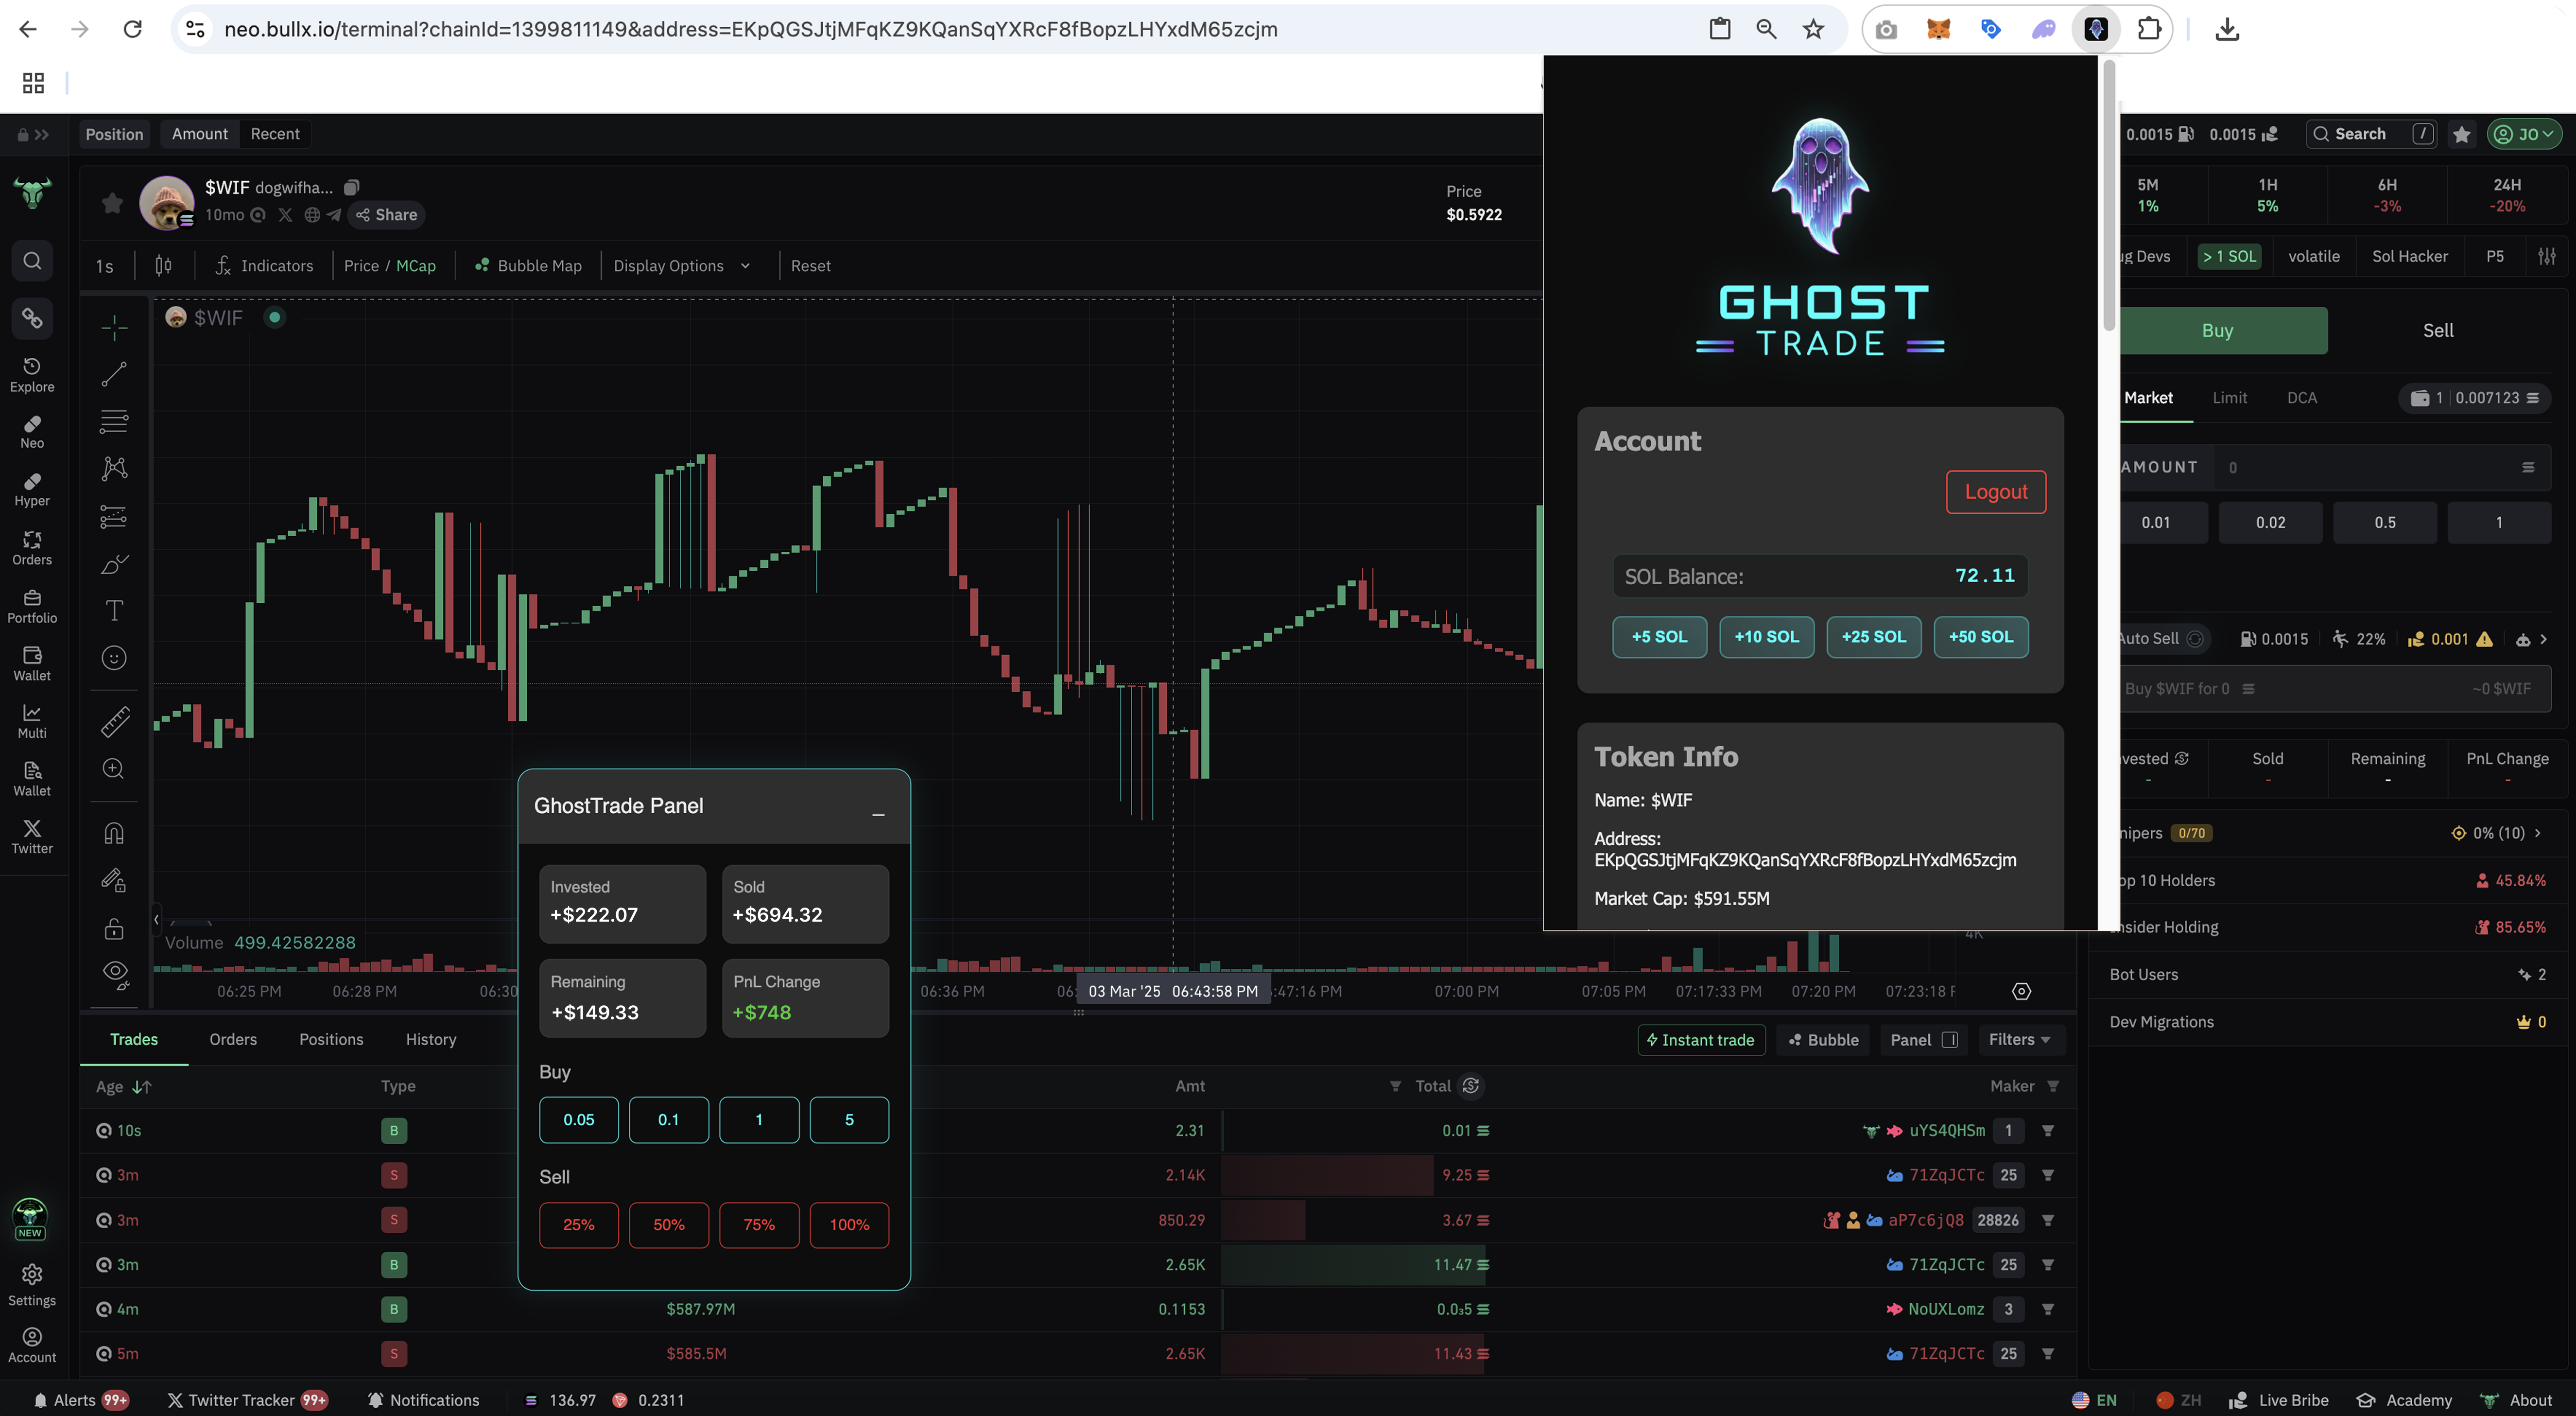Toggle Price / MCap chart display

(x=390, y=265)
